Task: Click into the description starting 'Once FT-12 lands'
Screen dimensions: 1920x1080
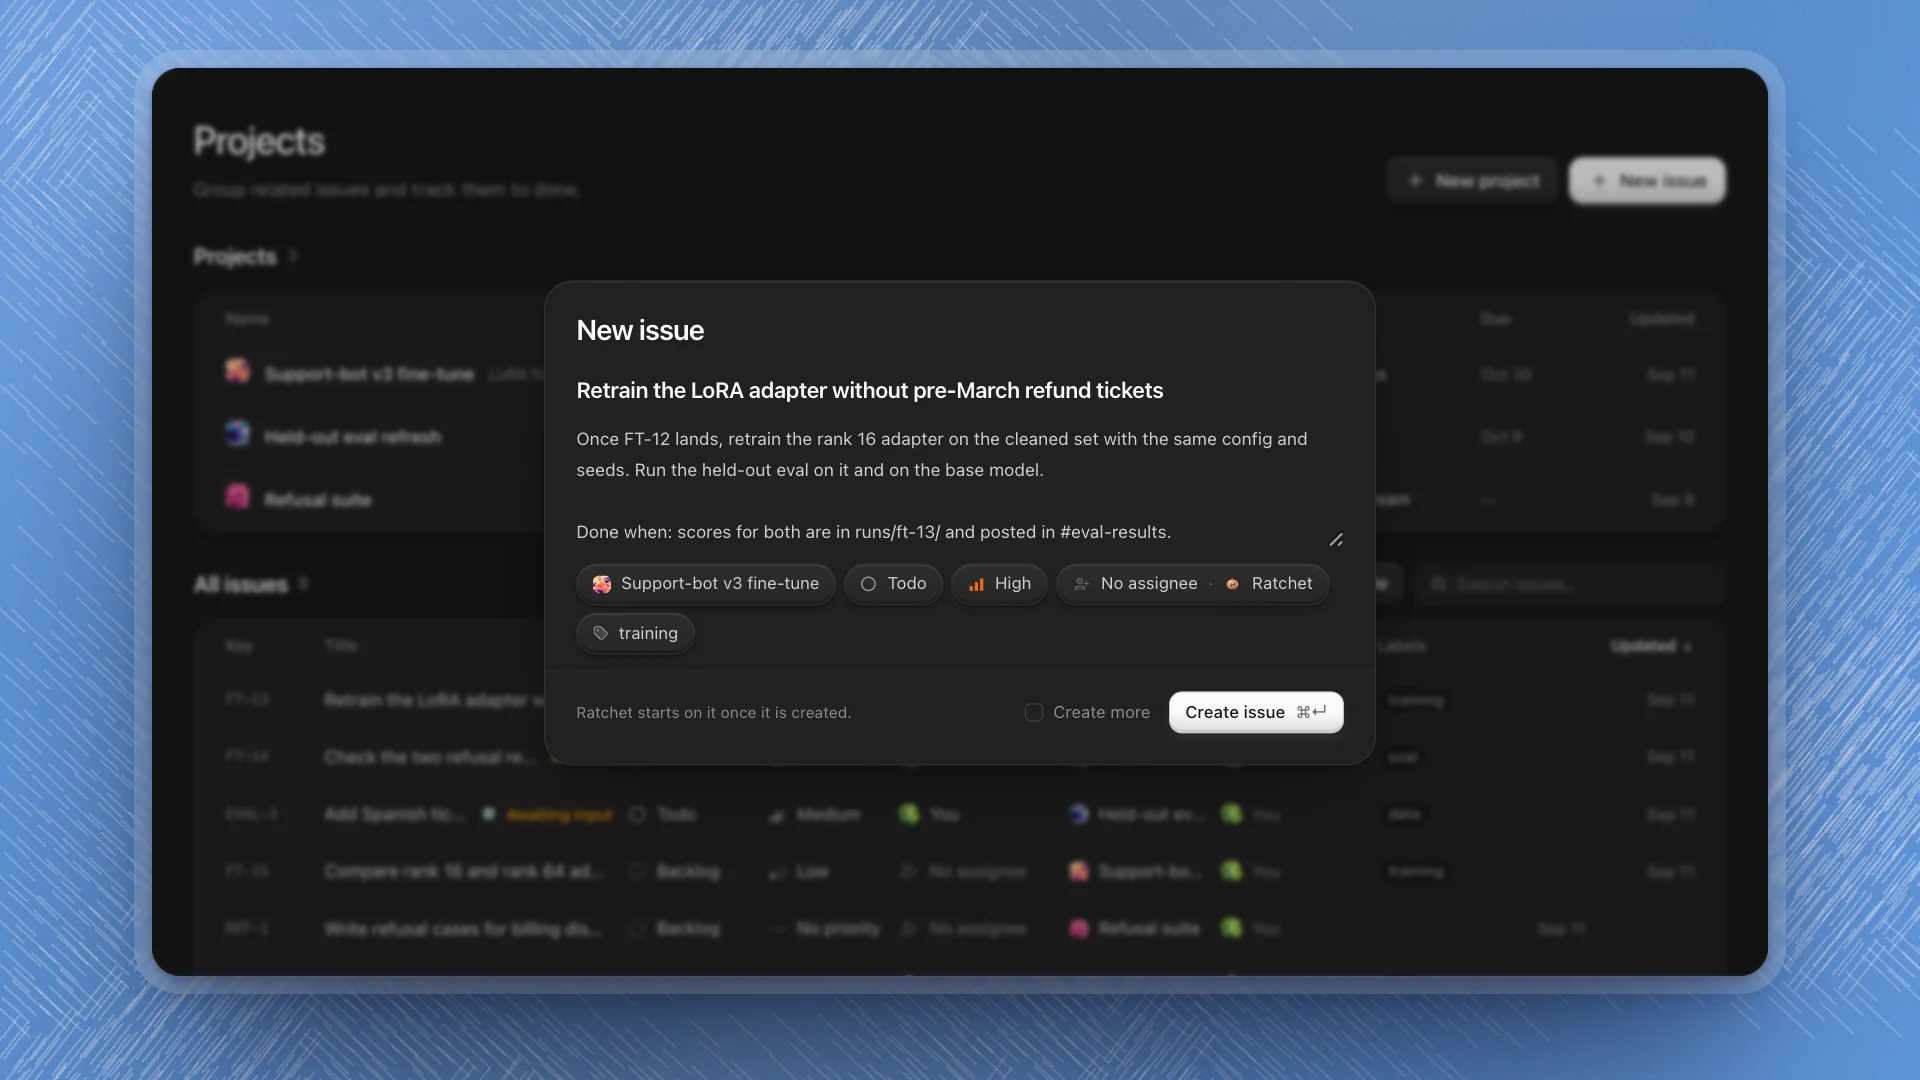Action: [942, 454]
